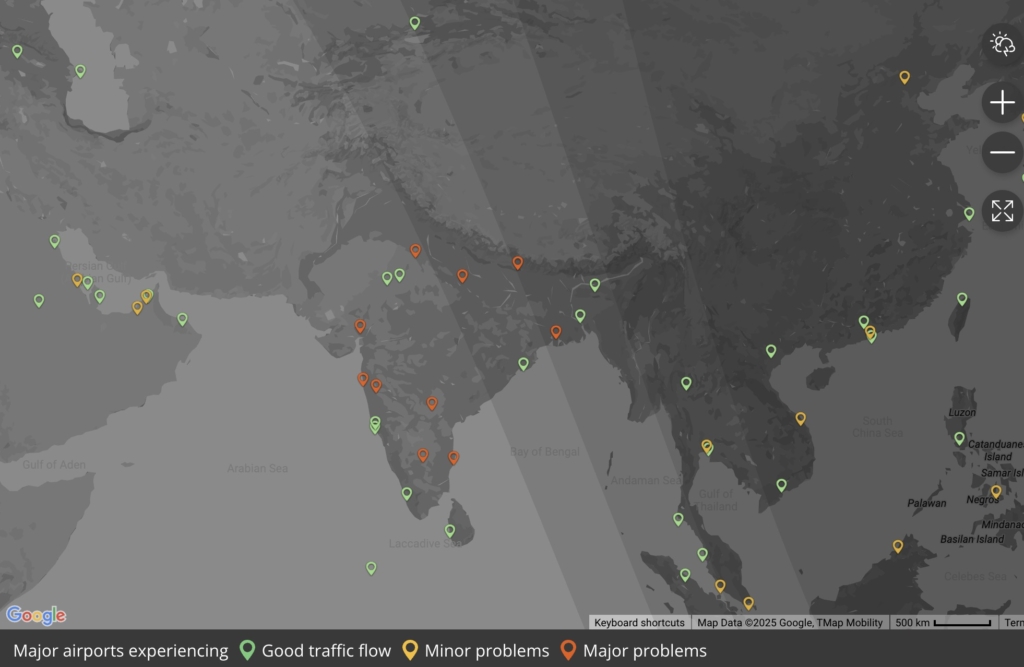Open the Keyboard shortcuts dialog
This screenshot has height=667, width=1024.
click(x=639, y=622)
